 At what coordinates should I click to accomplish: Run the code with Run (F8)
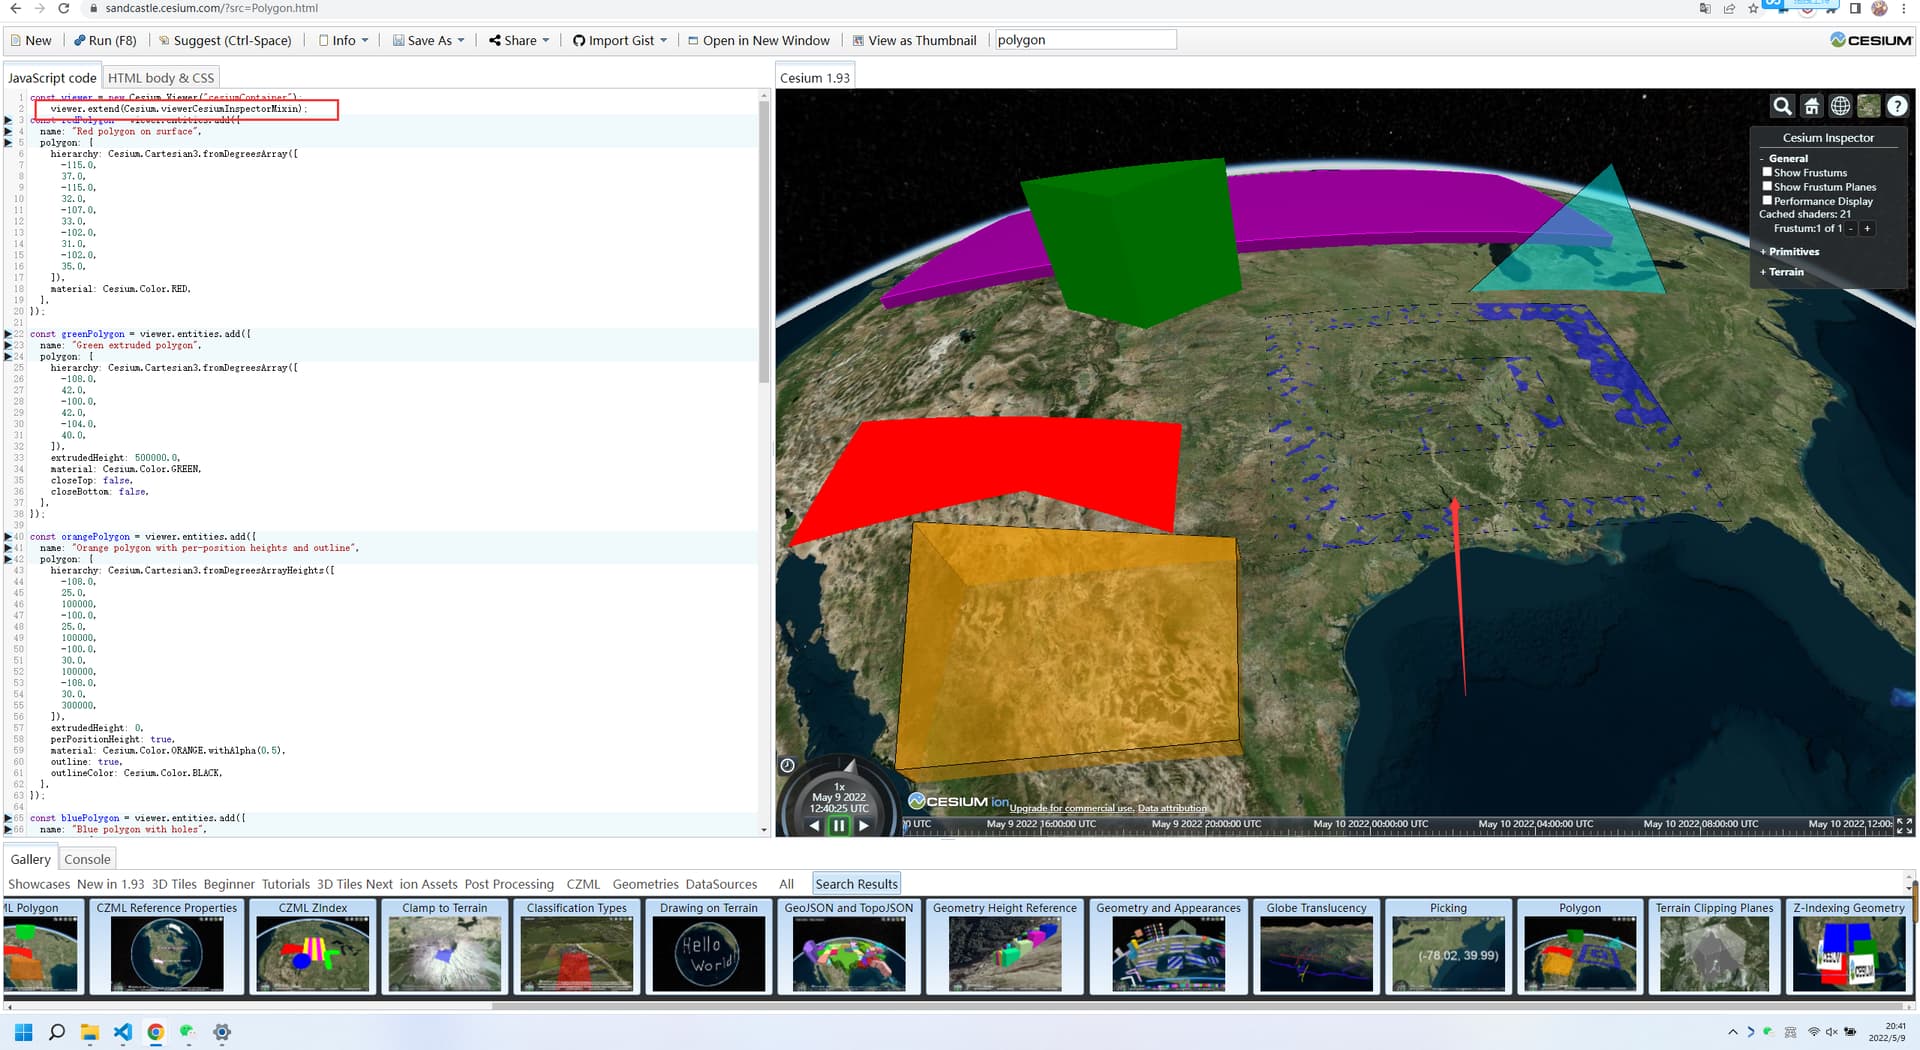point(105,40)
